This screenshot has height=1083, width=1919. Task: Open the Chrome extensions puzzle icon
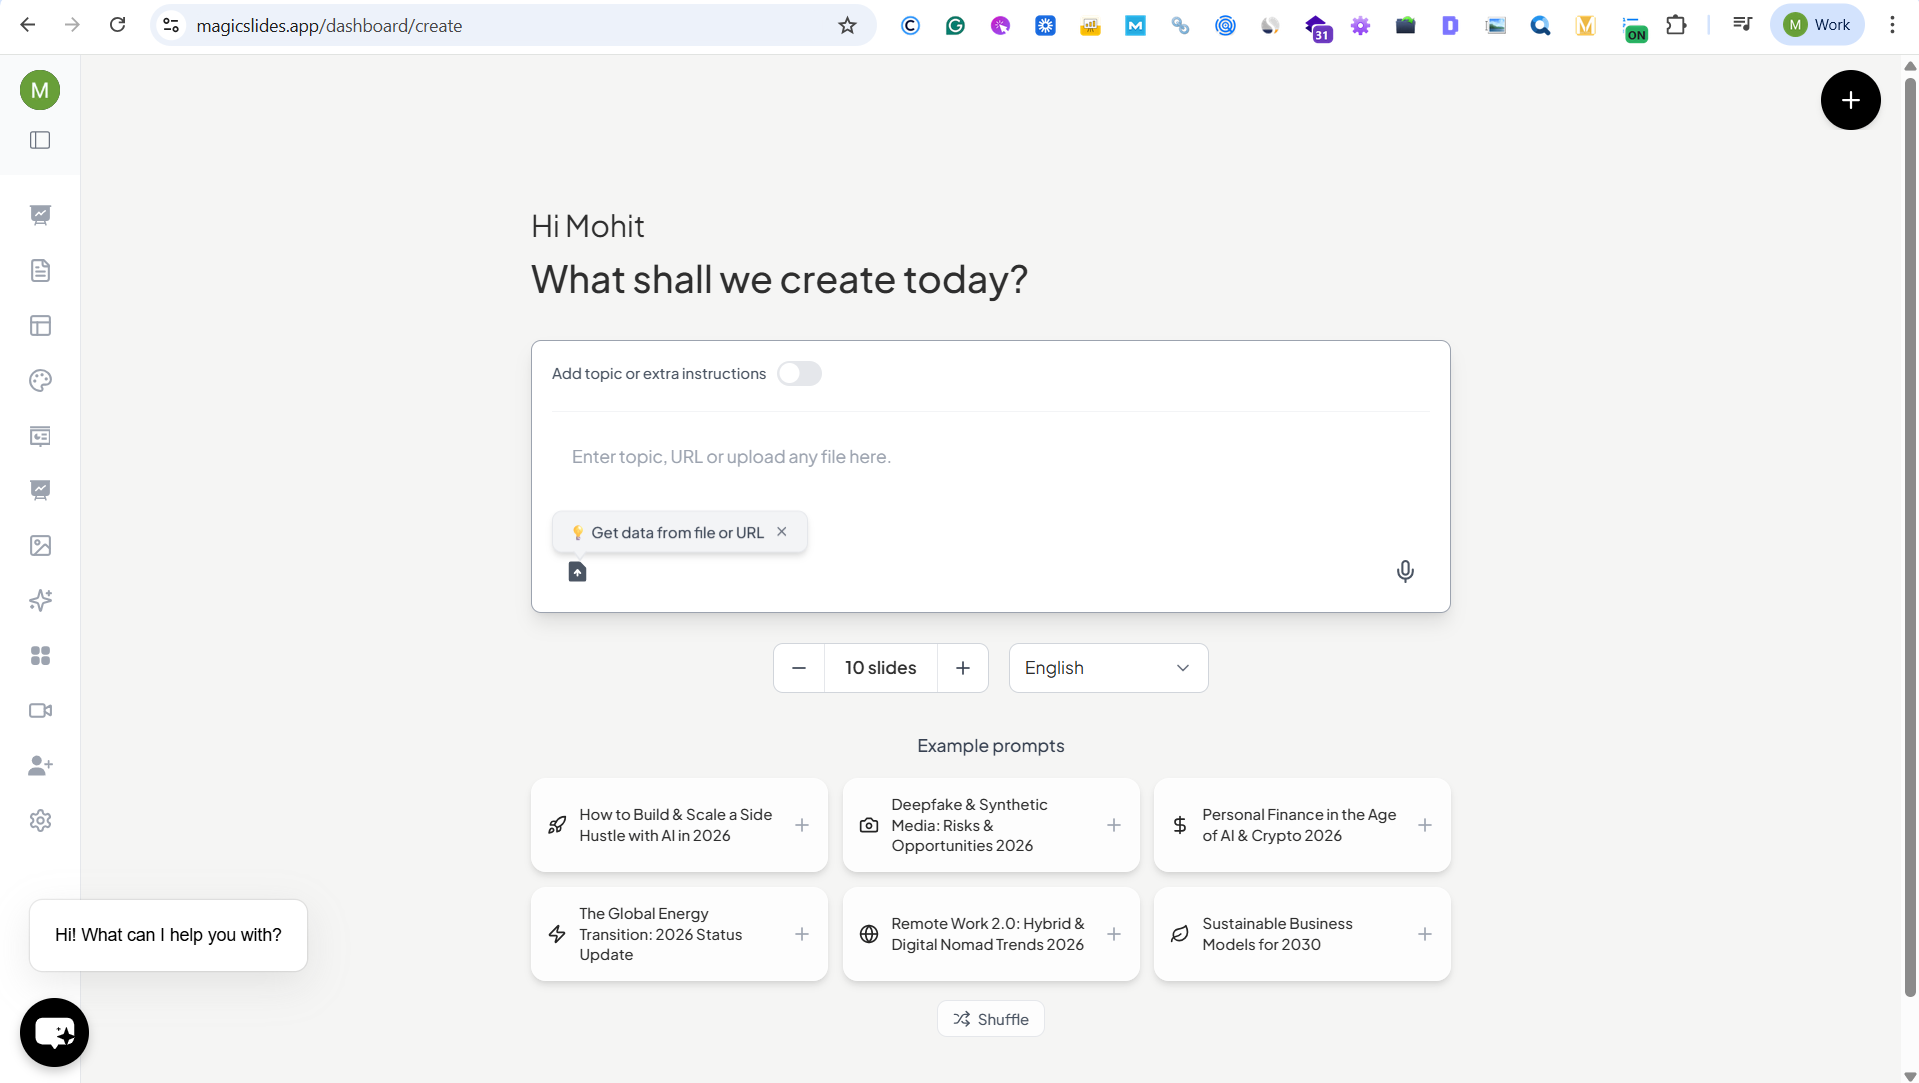pyautogui.click(x=1676, y=25)
